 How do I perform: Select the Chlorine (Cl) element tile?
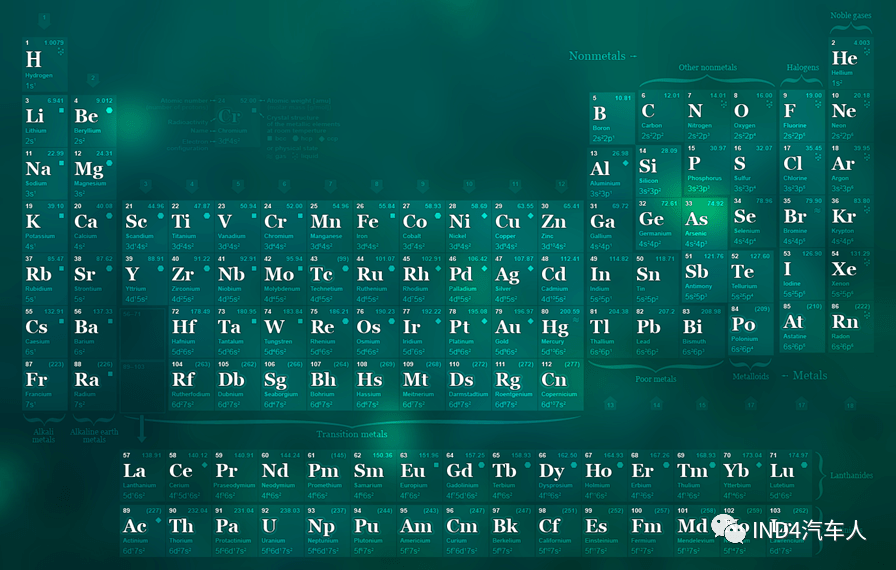click(802, 168)
